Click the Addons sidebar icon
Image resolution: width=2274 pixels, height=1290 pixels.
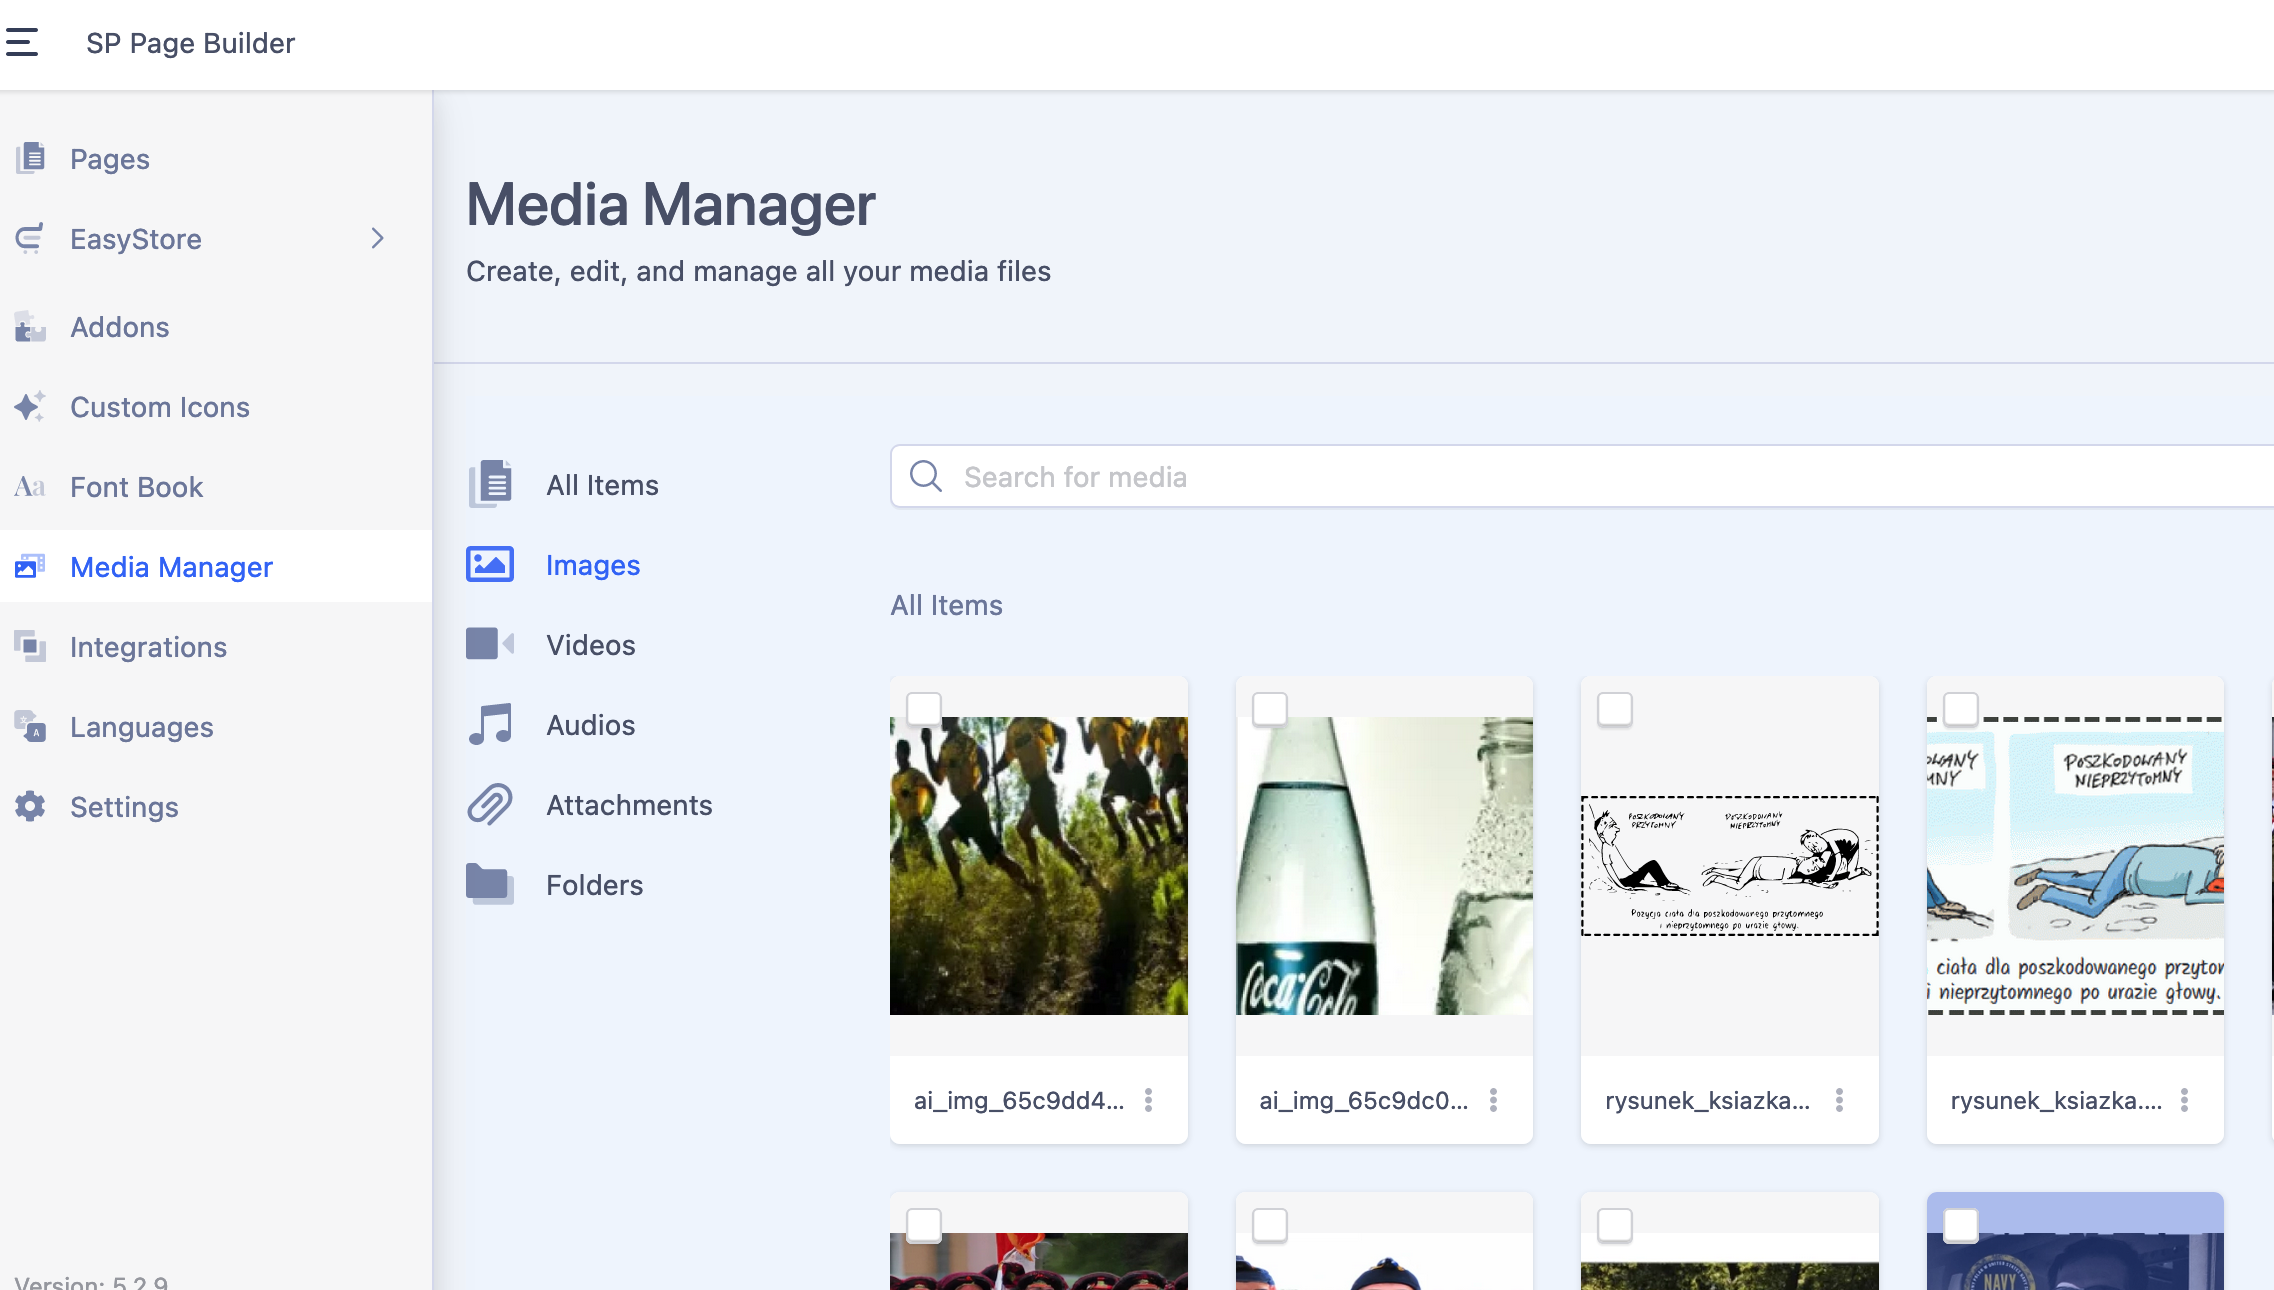[30, 327]
